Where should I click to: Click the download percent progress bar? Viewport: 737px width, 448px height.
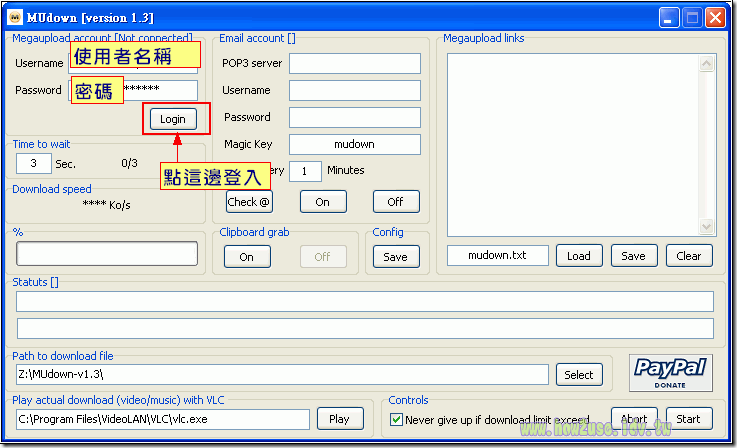107,254
